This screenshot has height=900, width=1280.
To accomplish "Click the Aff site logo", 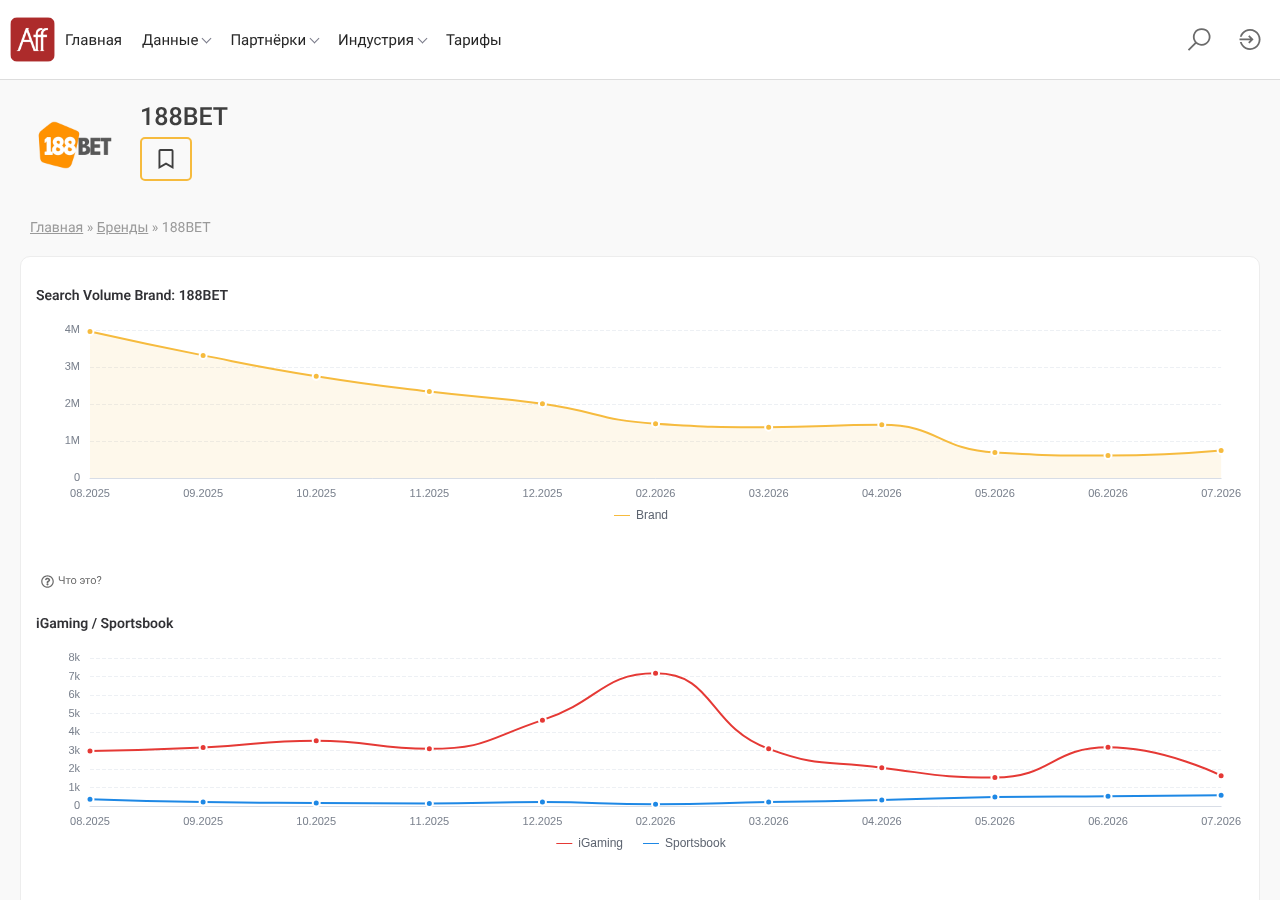I will pos(32,39).
